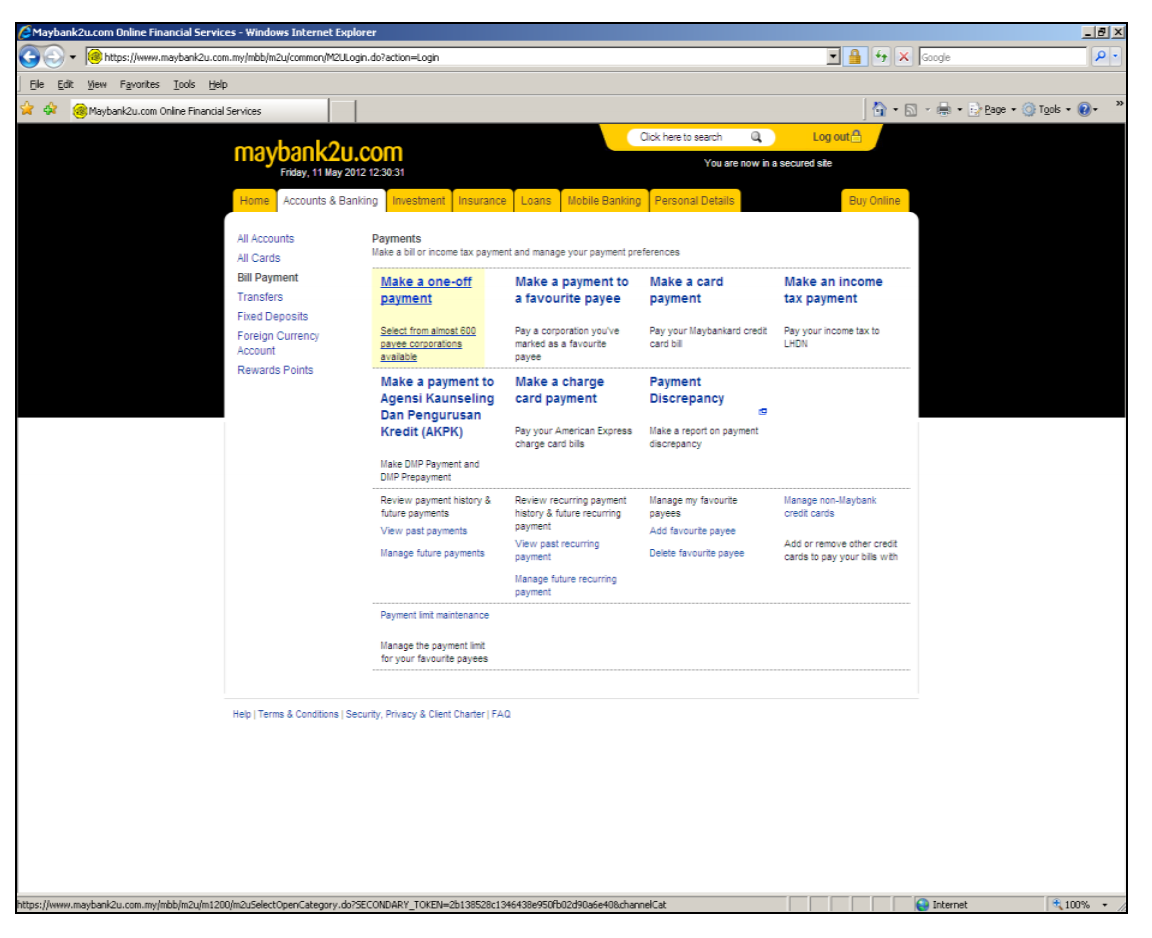
Task: Click the printer icon in command bar
Action: (x=943, y=110)
